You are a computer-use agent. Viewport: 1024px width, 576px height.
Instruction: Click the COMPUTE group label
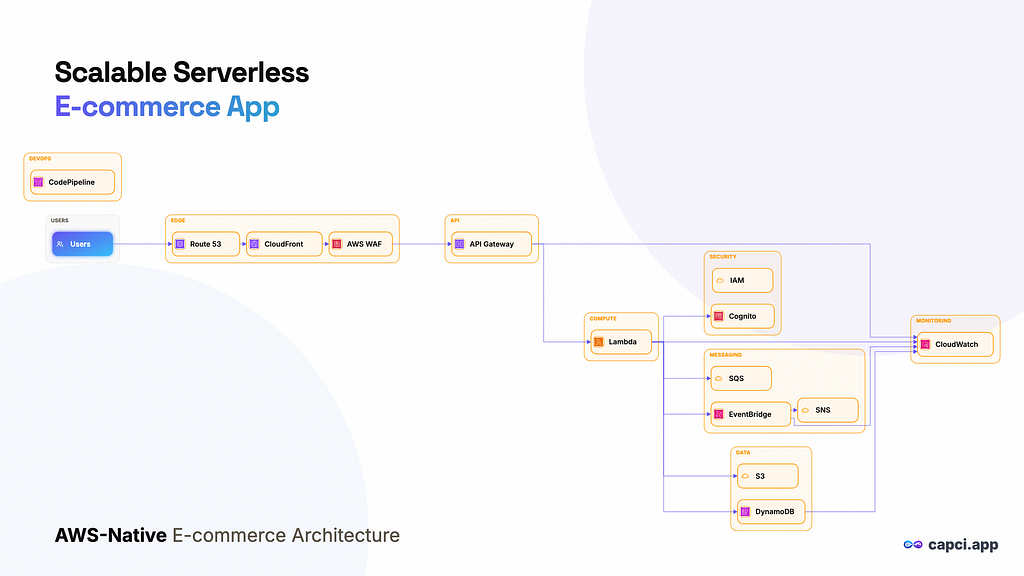[603, 319]
